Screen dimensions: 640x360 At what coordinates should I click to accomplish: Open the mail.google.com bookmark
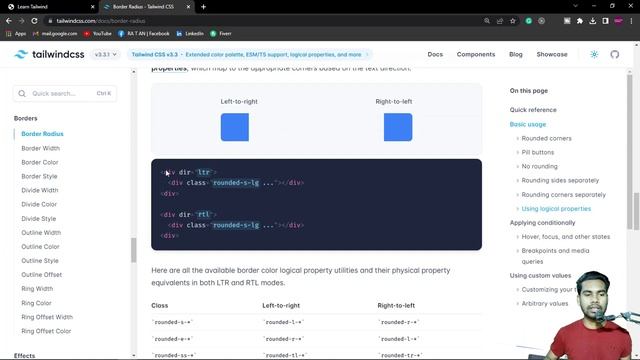tap(55, 33)
